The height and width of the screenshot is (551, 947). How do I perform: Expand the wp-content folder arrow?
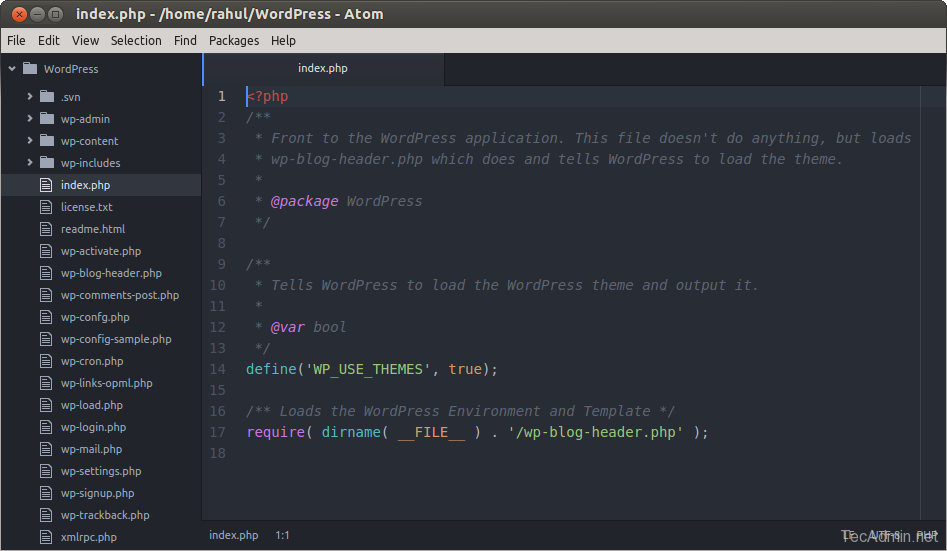[x=30, y=140]
